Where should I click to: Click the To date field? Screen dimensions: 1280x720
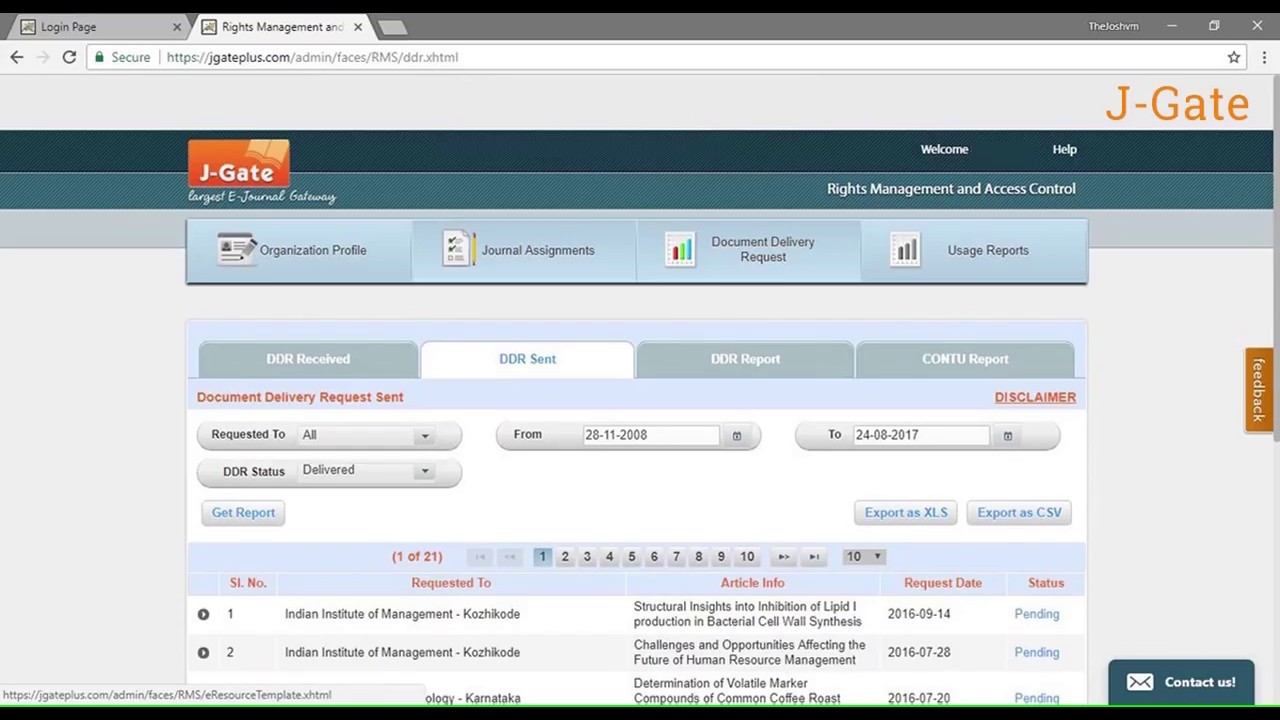[x=920, y=435]
